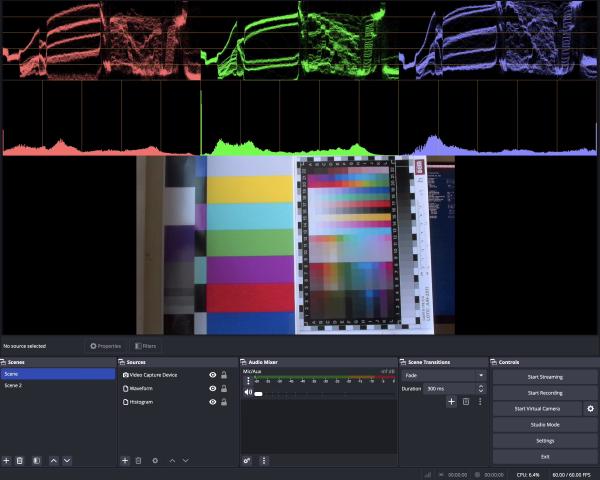Click Start Virtual Camera
Image resolution: width=600 pixels, height=480 pixels.
(x=537, y=409)
